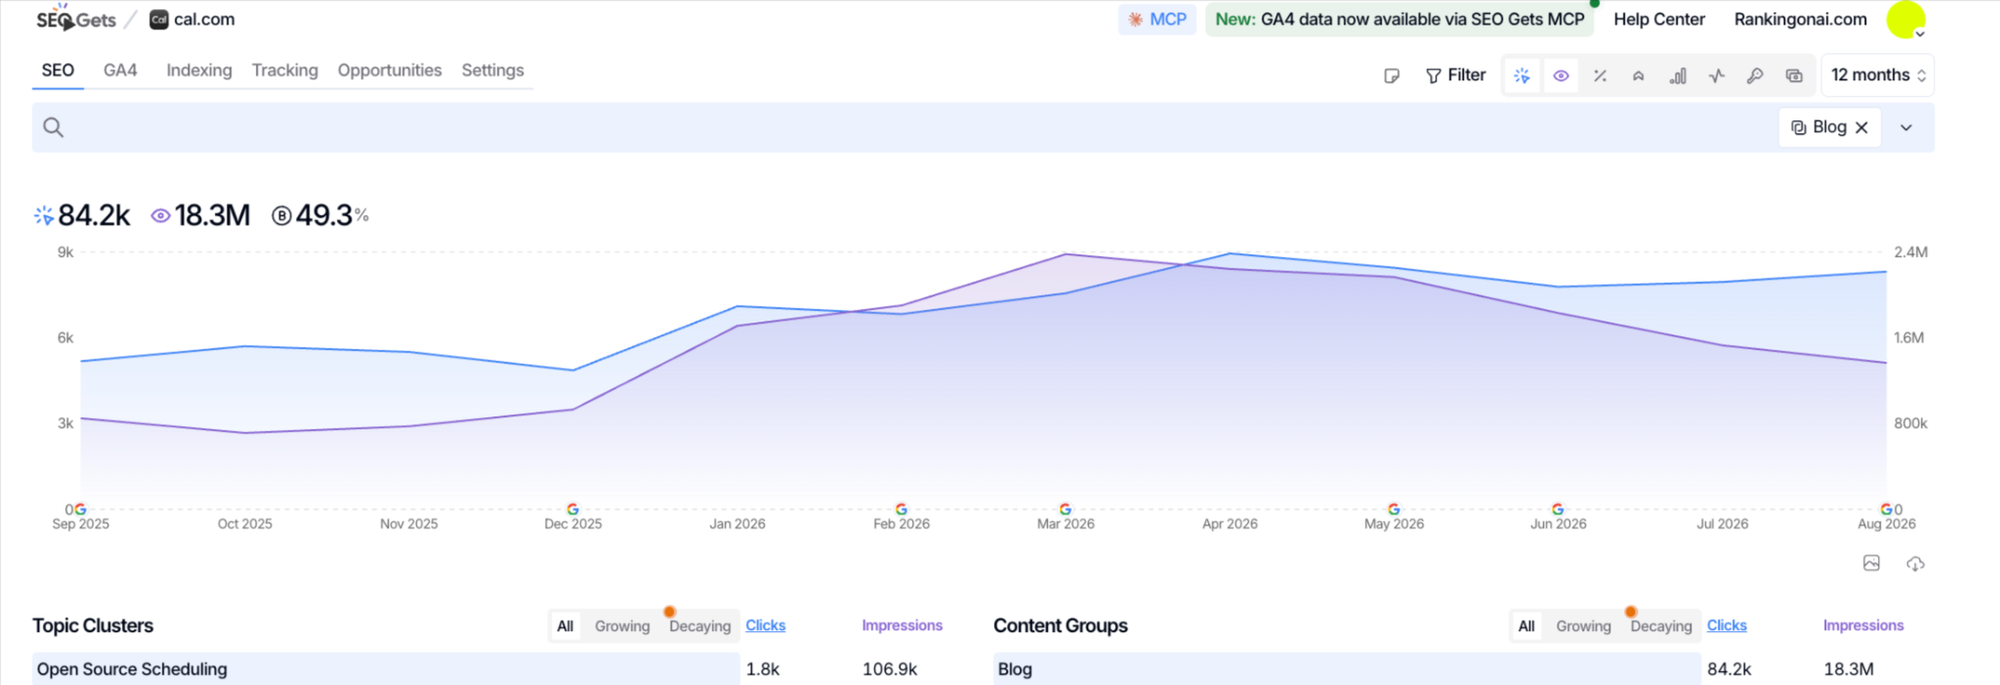Open the cal.com site selector

point(192,19)
